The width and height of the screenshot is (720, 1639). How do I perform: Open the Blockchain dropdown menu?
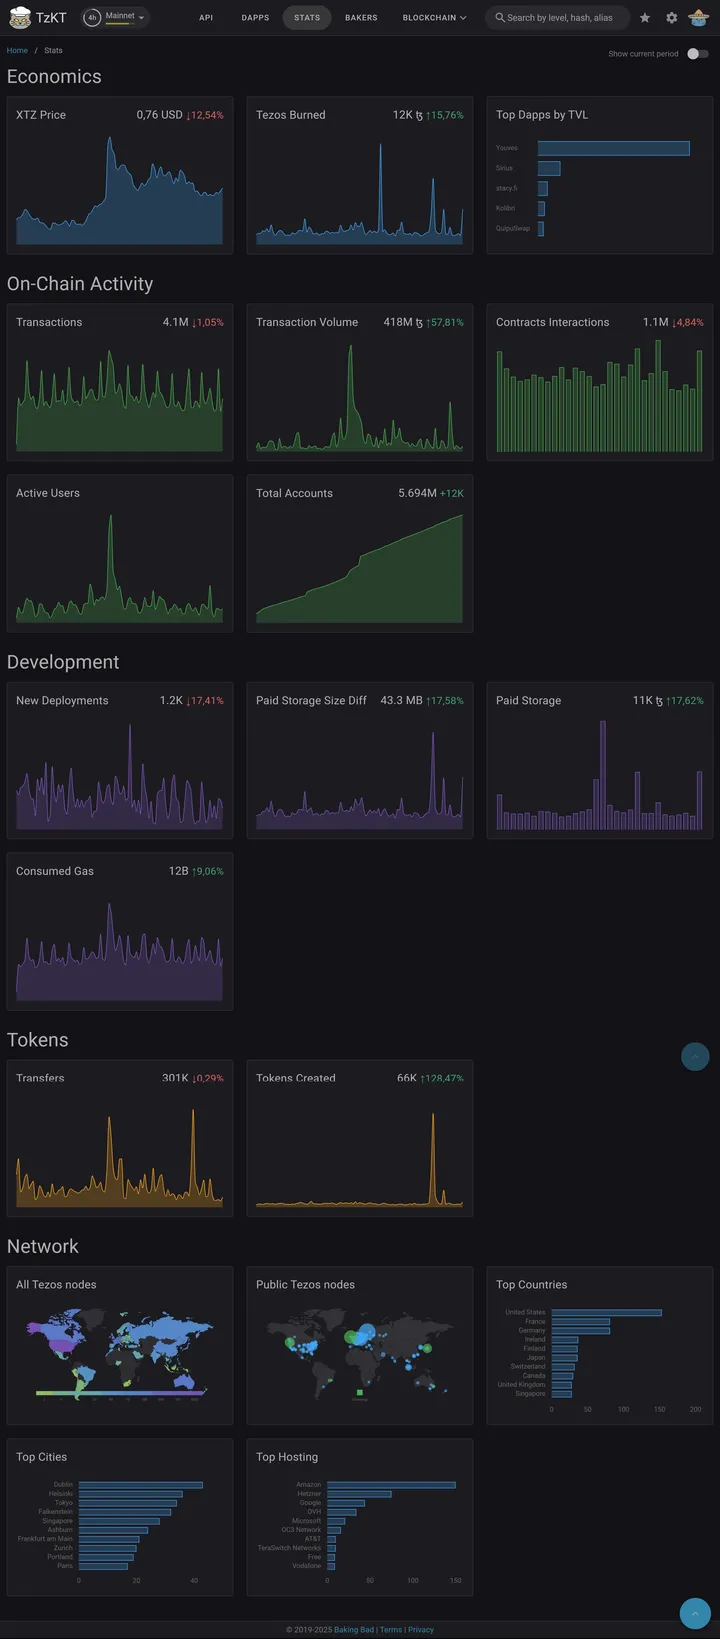(433, 17)
